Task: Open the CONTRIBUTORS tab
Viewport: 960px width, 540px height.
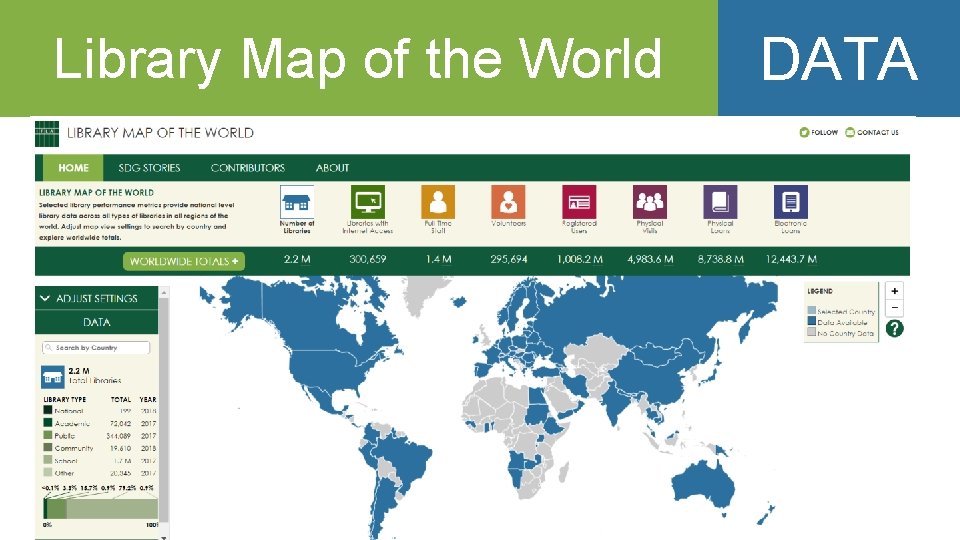Action: click(x=248, y=168)
